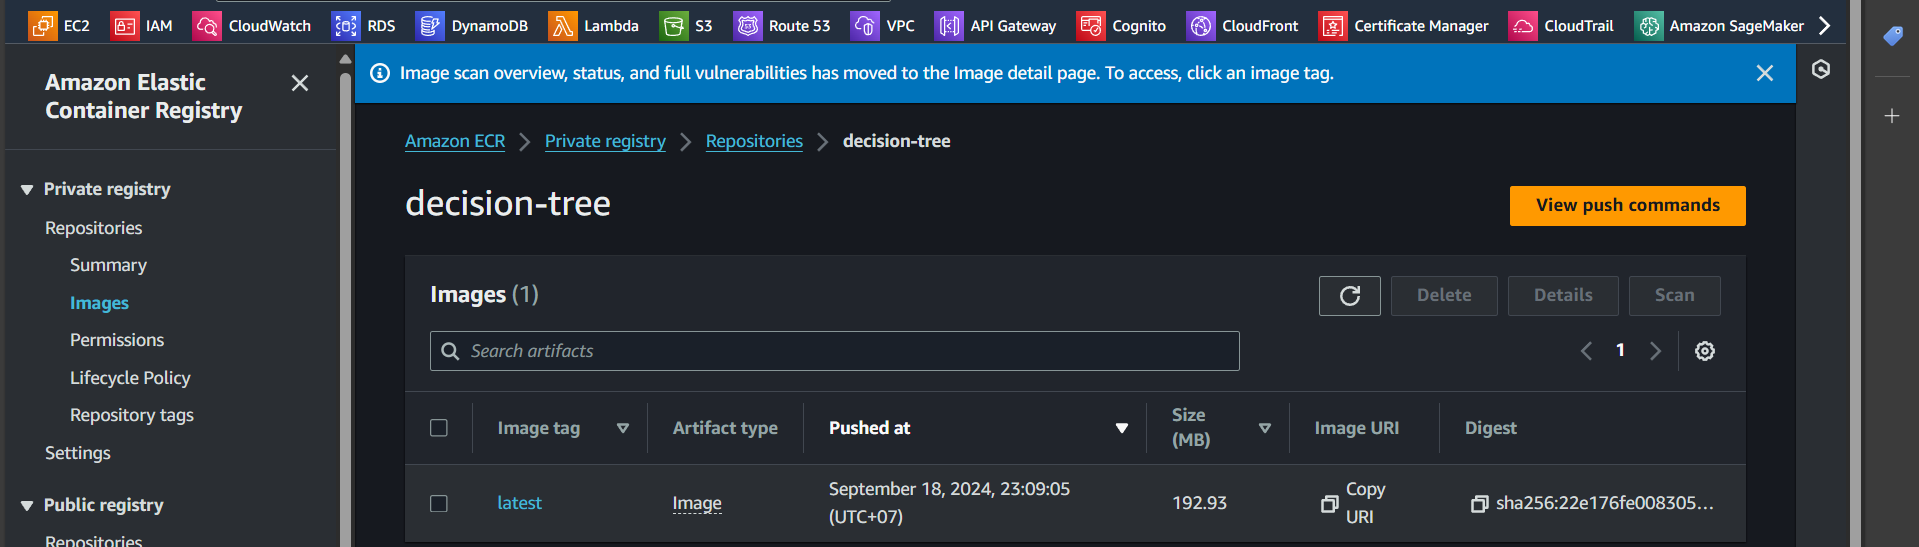
Task: Go to previous page of images
Action: (x=1586, y=351)
